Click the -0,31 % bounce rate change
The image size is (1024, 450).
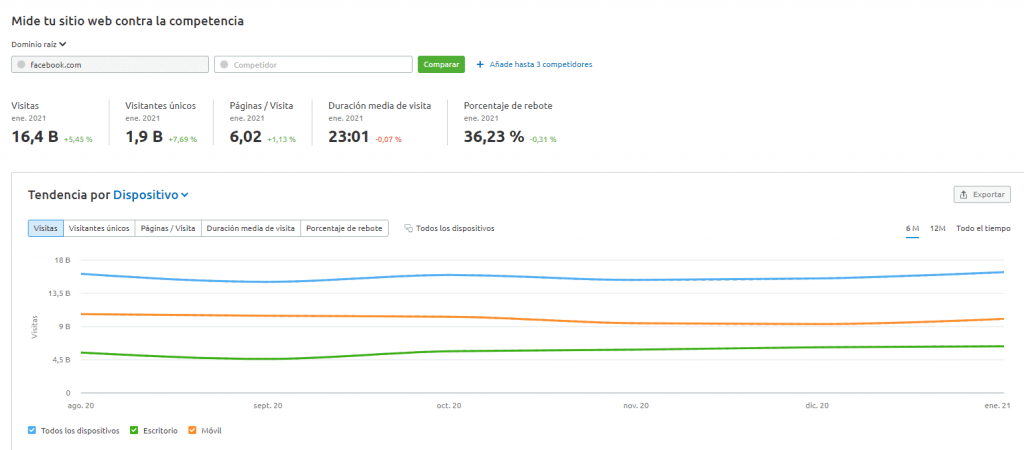543,140
